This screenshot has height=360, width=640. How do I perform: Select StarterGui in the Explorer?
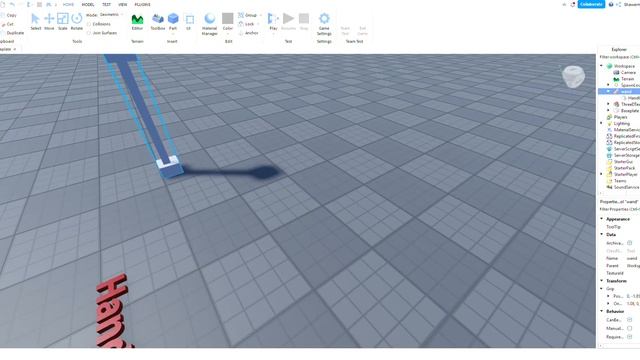tap(623, 162)
